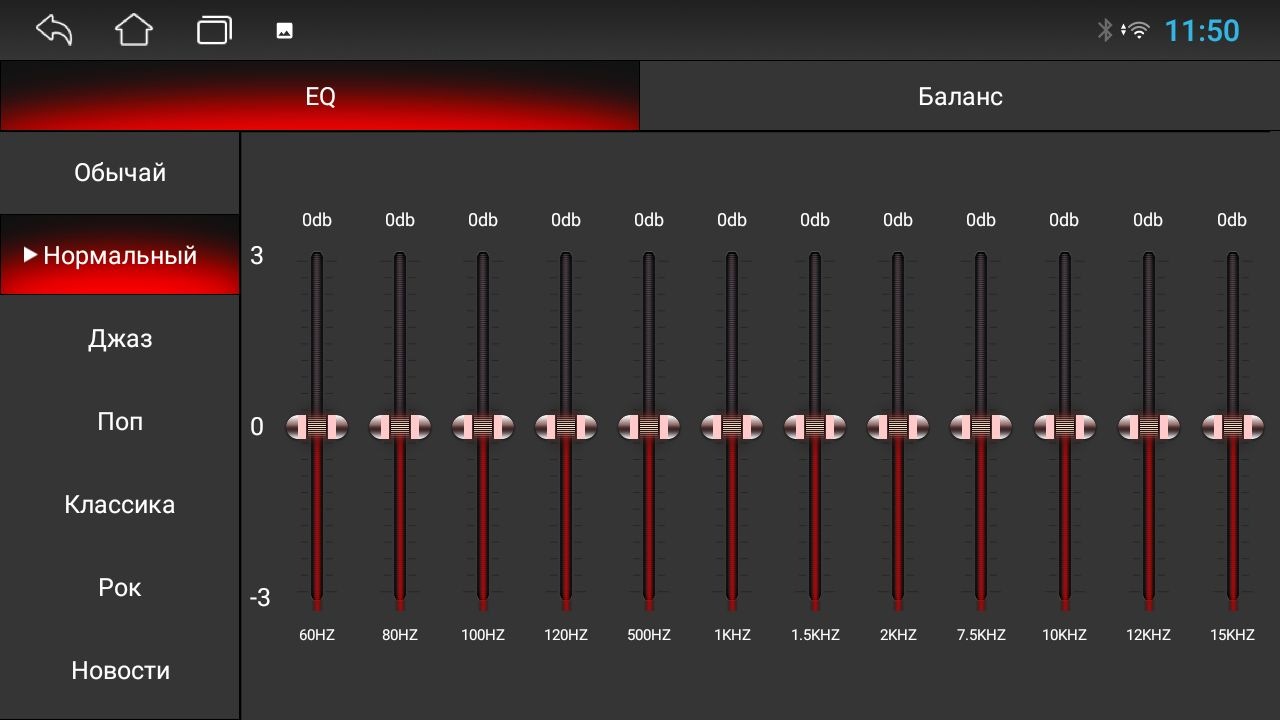Tap the Bluetooth status icon
1280x720 pixels.
pos(1105,30)
